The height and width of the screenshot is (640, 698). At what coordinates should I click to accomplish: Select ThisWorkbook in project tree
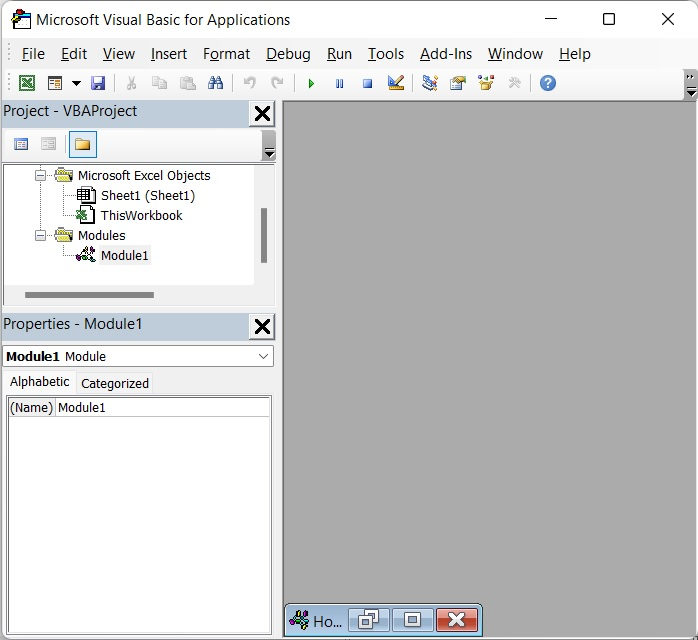point(142,215)
